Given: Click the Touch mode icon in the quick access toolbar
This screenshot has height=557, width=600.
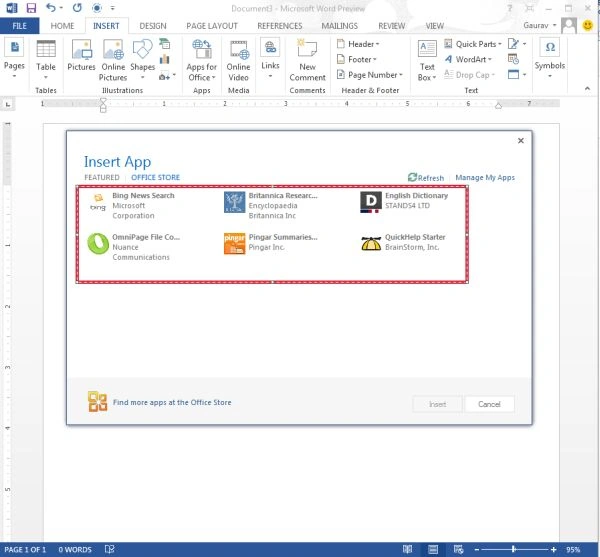Looking at the screenshot, I should coord(97,8).
